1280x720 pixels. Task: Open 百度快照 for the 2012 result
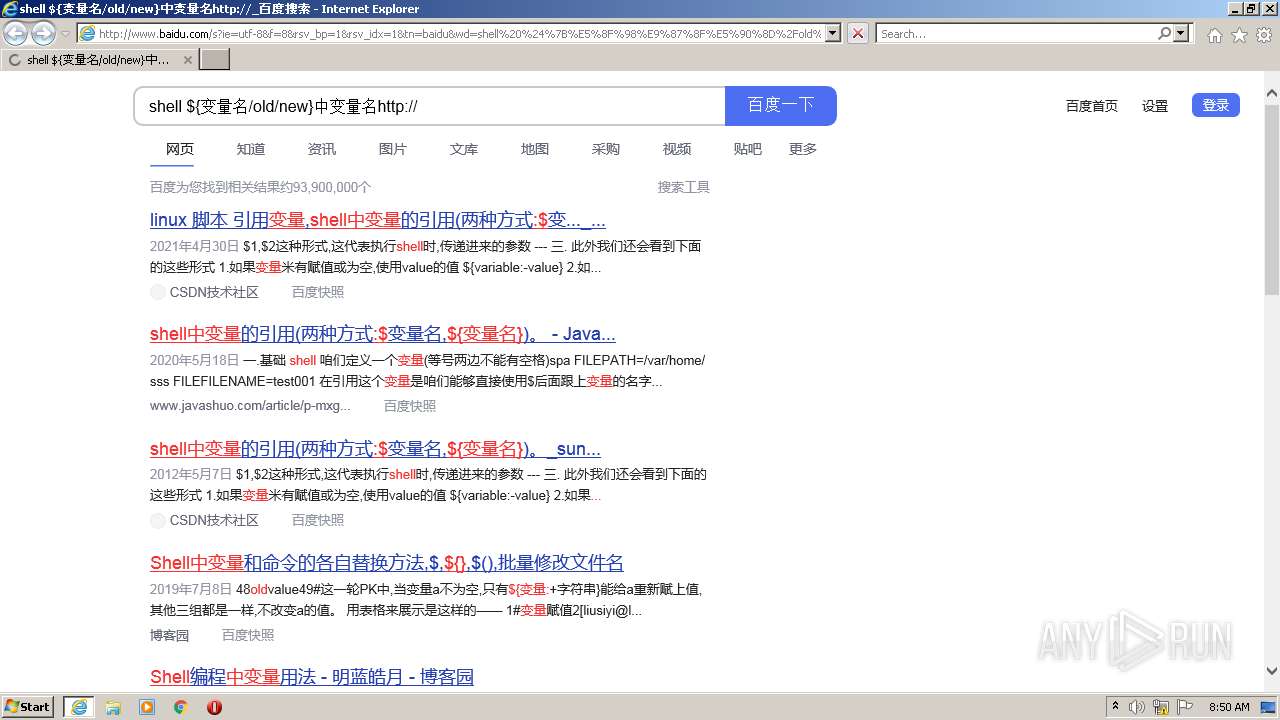pos(318,520)
